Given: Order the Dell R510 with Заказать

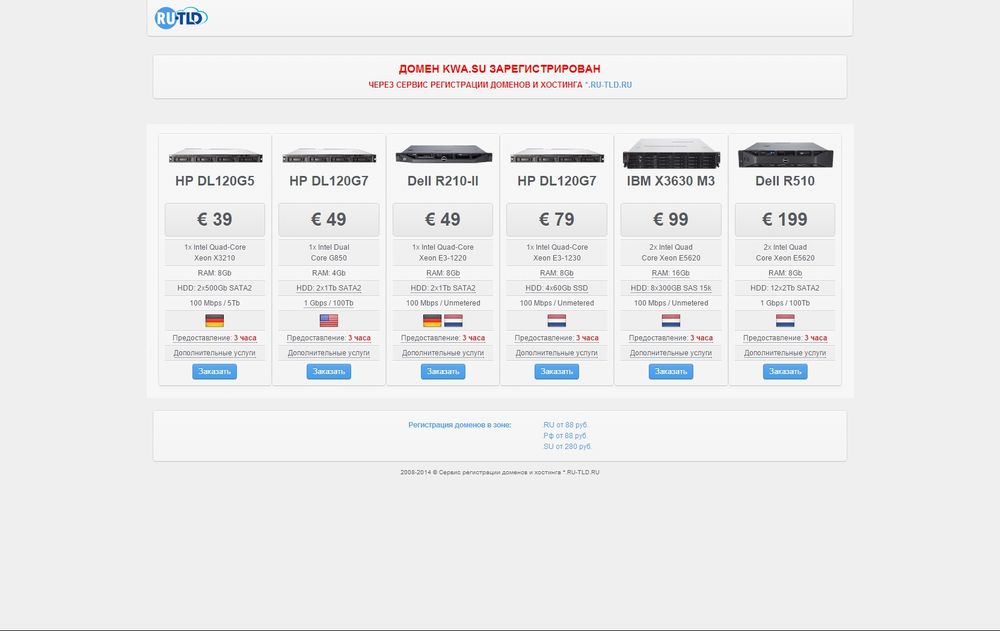Looking at the screenshot, I should pos(785,371).
